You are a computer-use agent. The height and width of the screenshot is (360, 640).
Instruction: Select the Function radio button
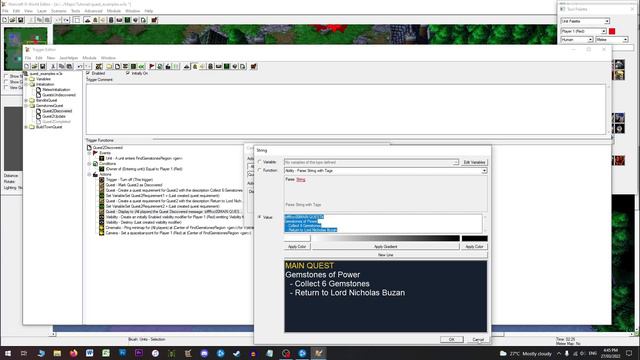click(x=260, y=170)
